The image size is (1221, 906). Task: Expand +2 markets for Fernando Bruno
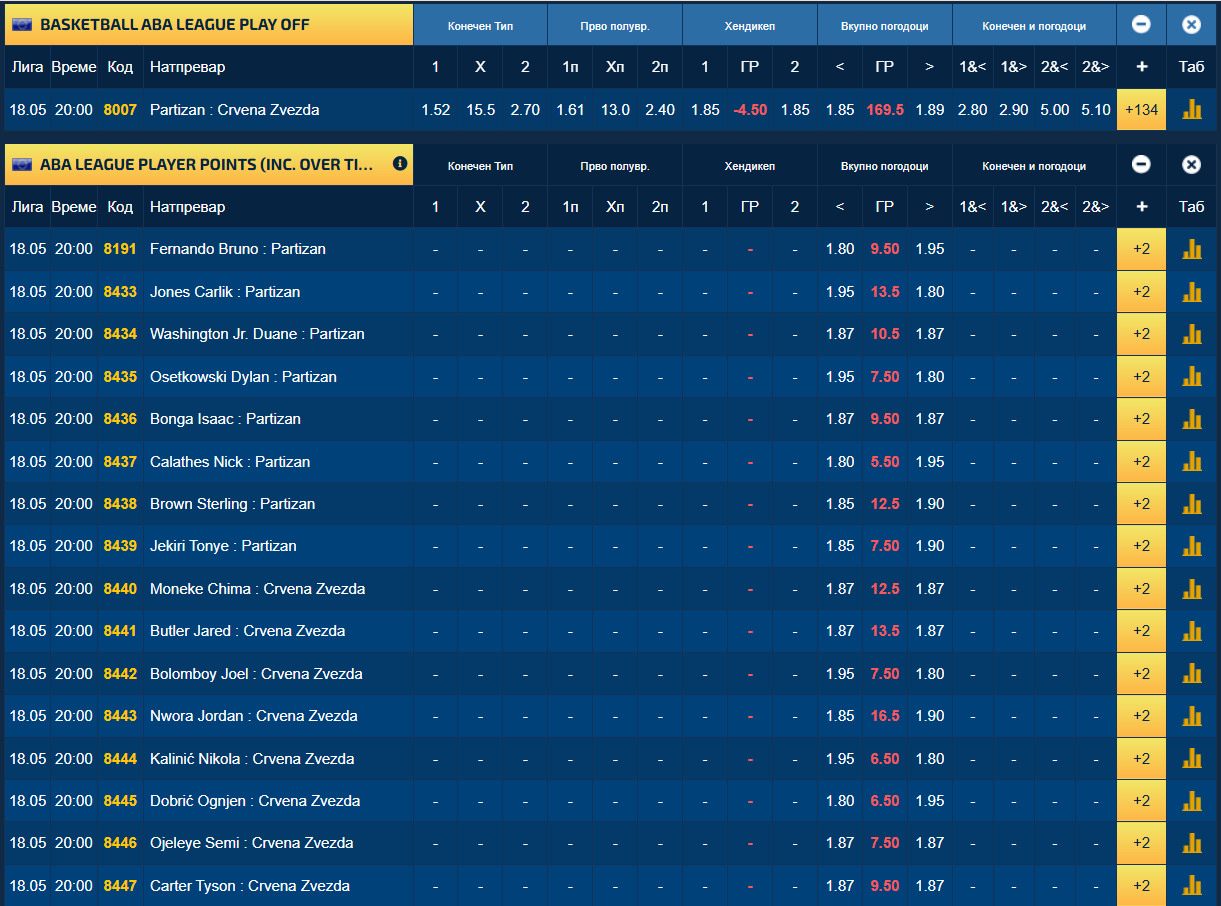click(x=1141, y=249)
